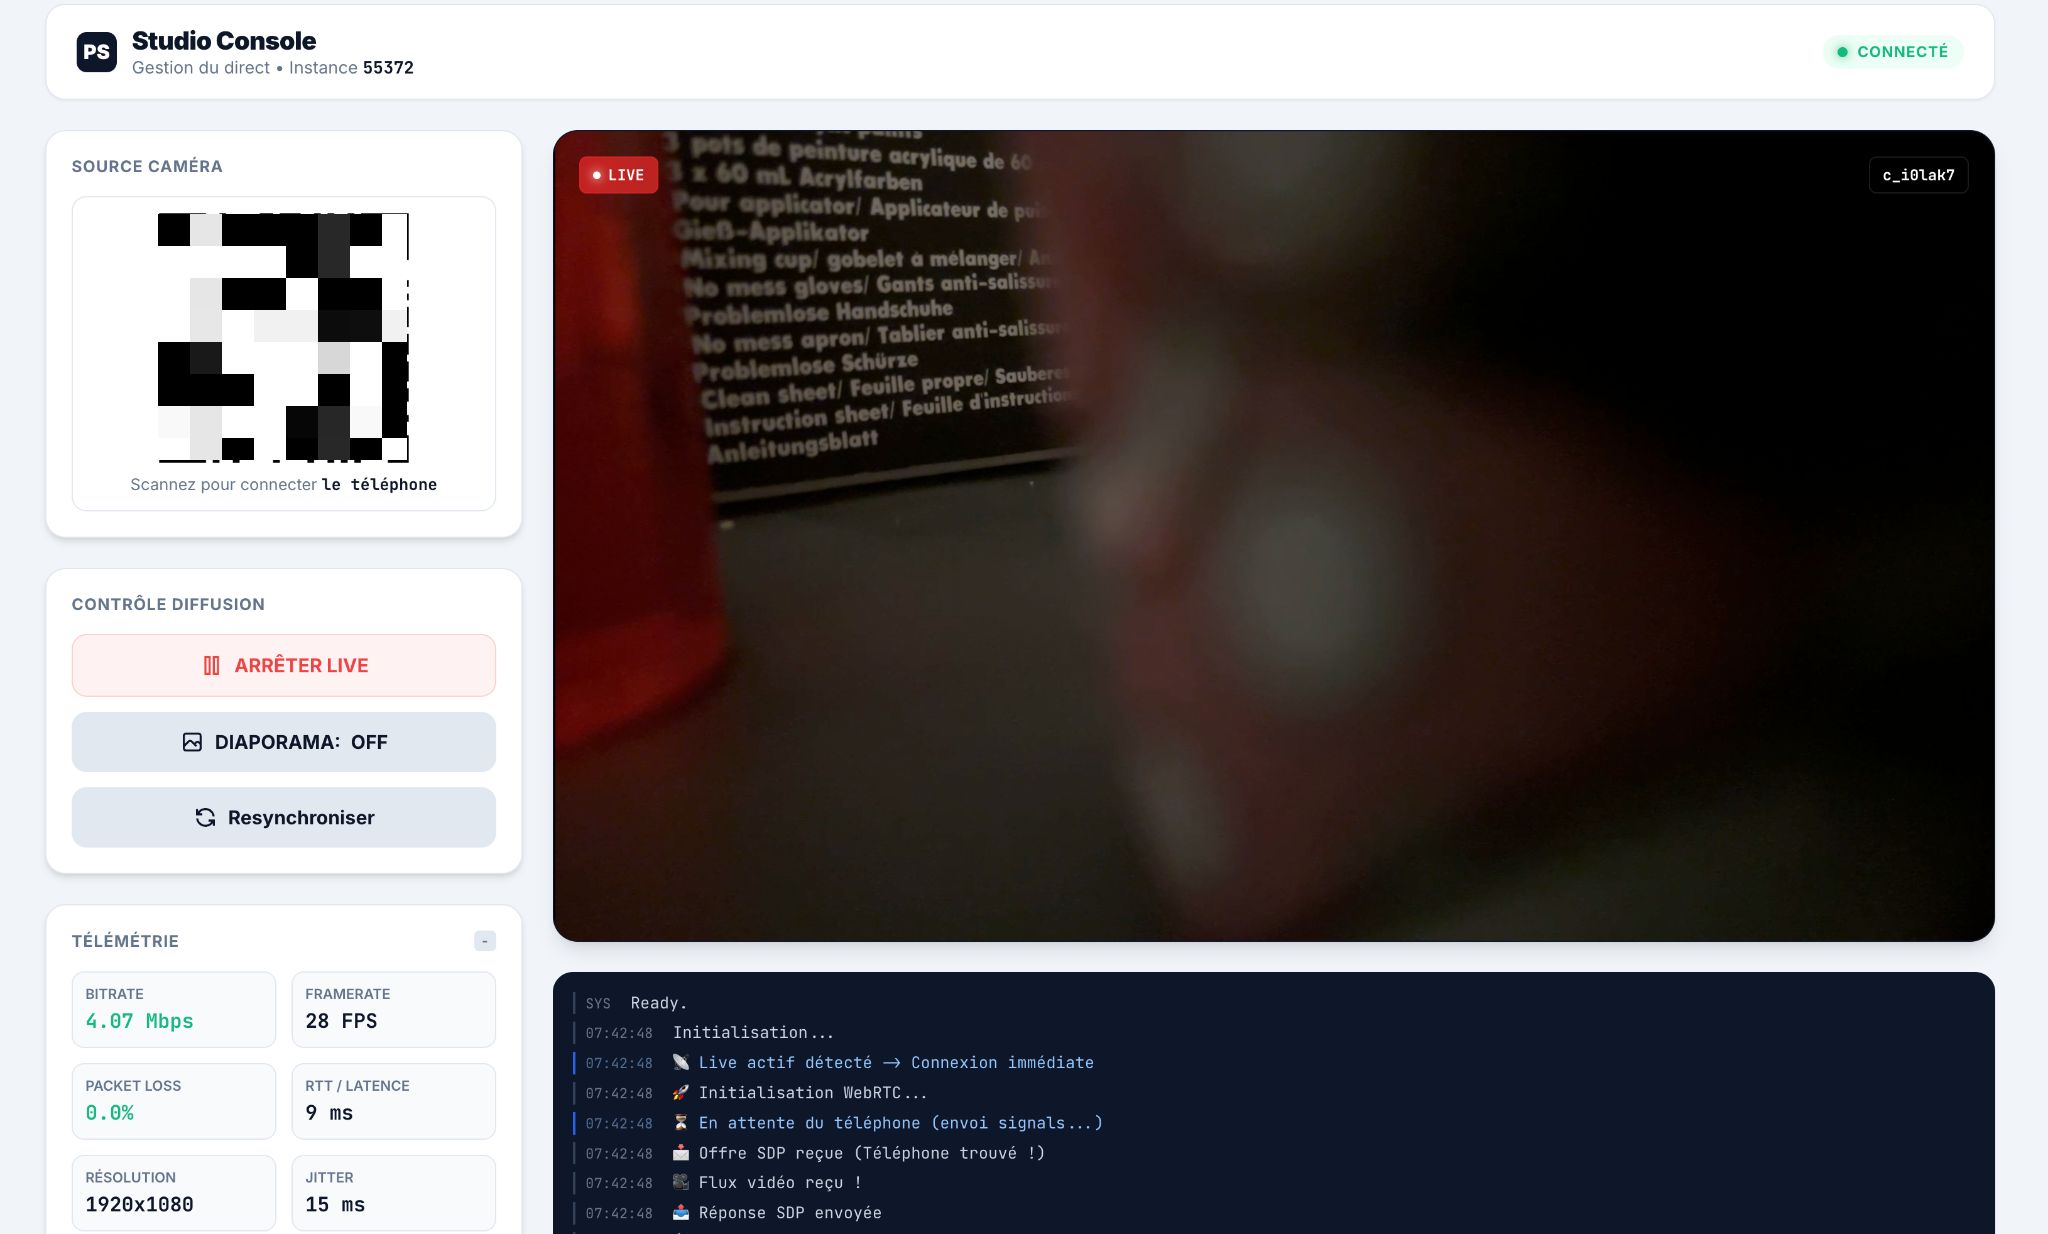Click the image icon beside Diaporama
The height and width of the screenshot is (1234, 2048).
point(192,742)
